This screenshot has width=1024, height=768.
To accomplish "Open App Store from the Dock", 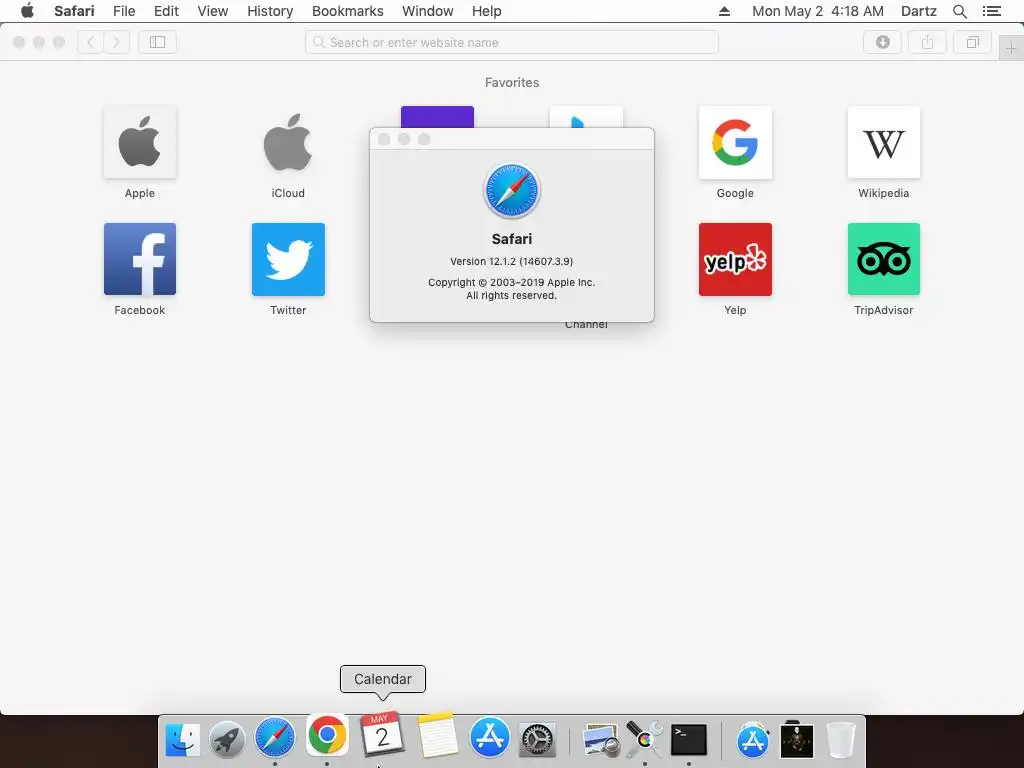I will pyautogui.click(x=490, y=738).
